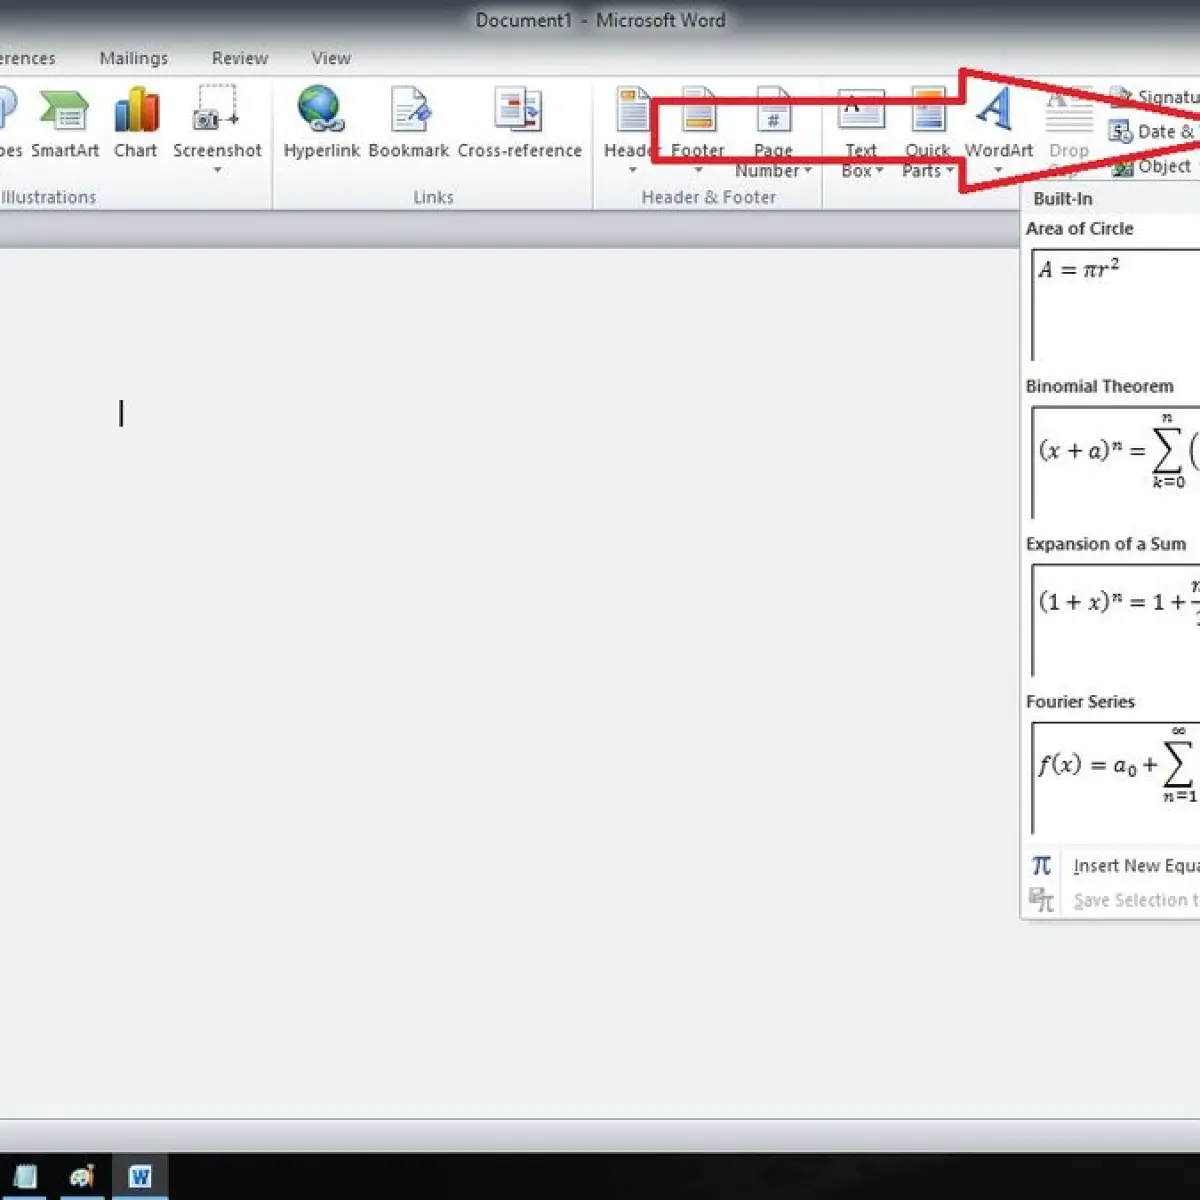Expand the Footer dropdown arrow
Image resolution: width=1200 pixels, height=1200 pixels.
[x=698, y=171]
